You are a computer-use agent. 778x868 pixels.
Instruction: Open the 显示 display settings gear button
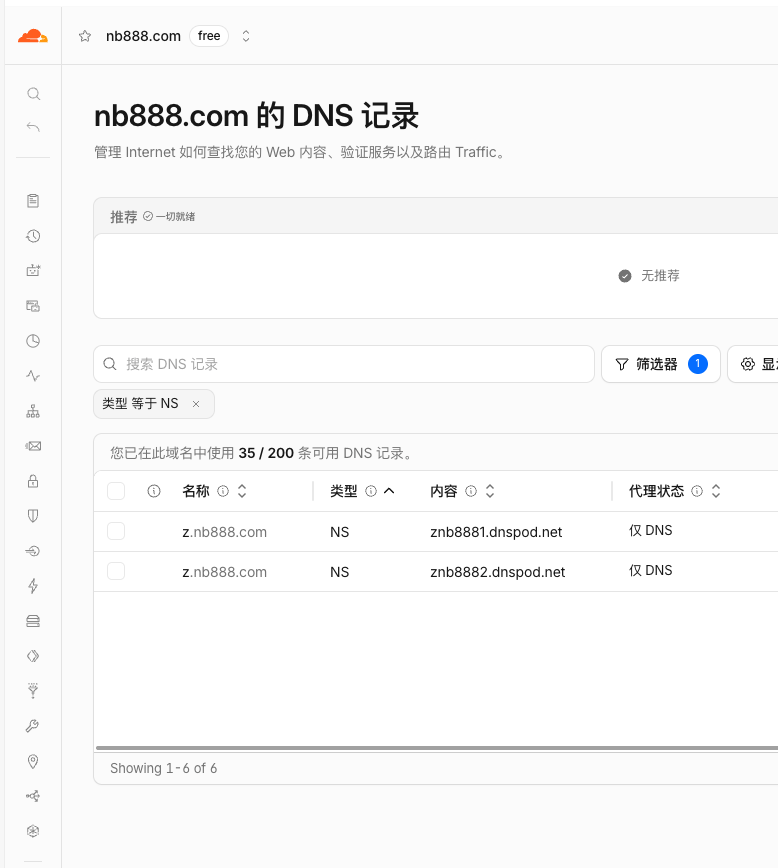click(753, 364)
